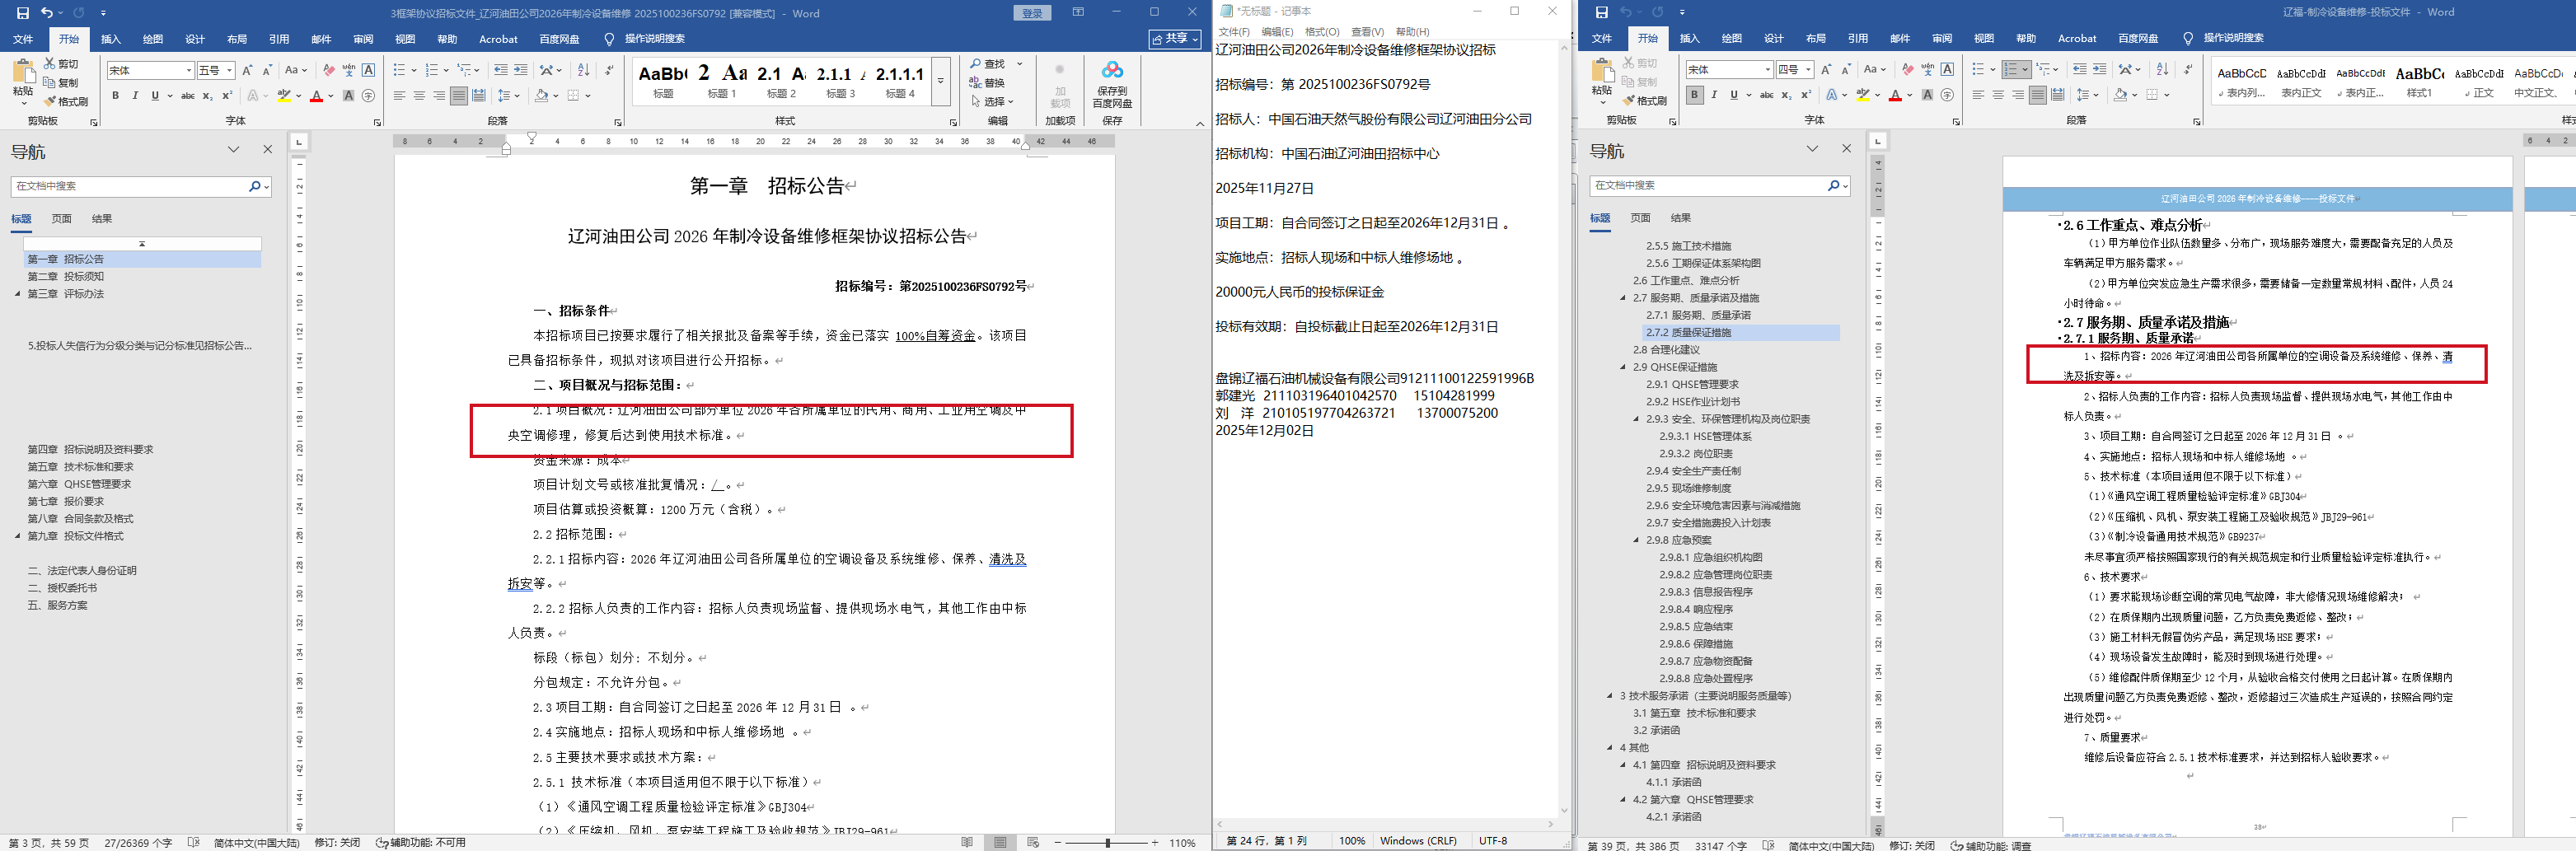Screen dimensions: 2576x851
Task: Go to 第二章 投标须知 in left navigation
Action: [x=66, y=276]
